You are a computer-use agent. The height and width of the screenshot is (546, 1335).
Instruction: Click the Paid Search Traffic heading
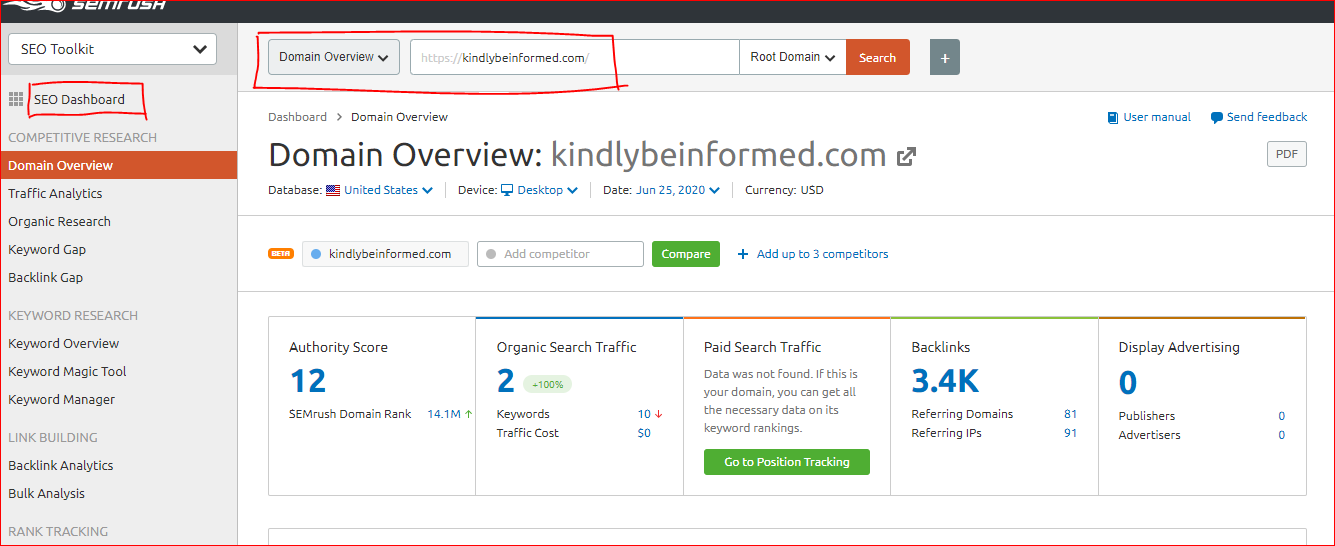[762, 347]
